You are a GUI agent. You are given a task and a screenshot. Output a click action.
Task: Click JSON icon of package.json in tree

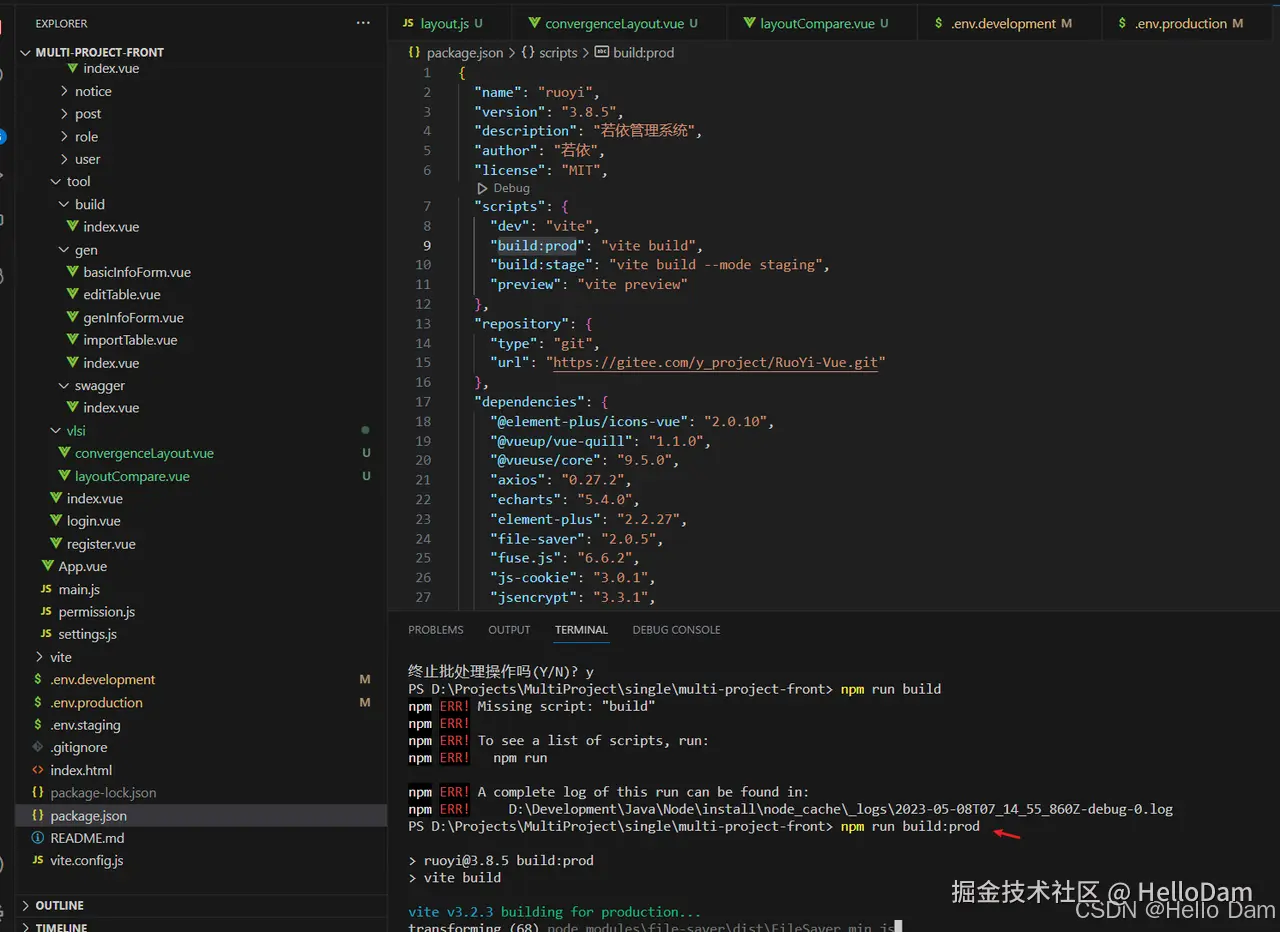tap(38, 815)
